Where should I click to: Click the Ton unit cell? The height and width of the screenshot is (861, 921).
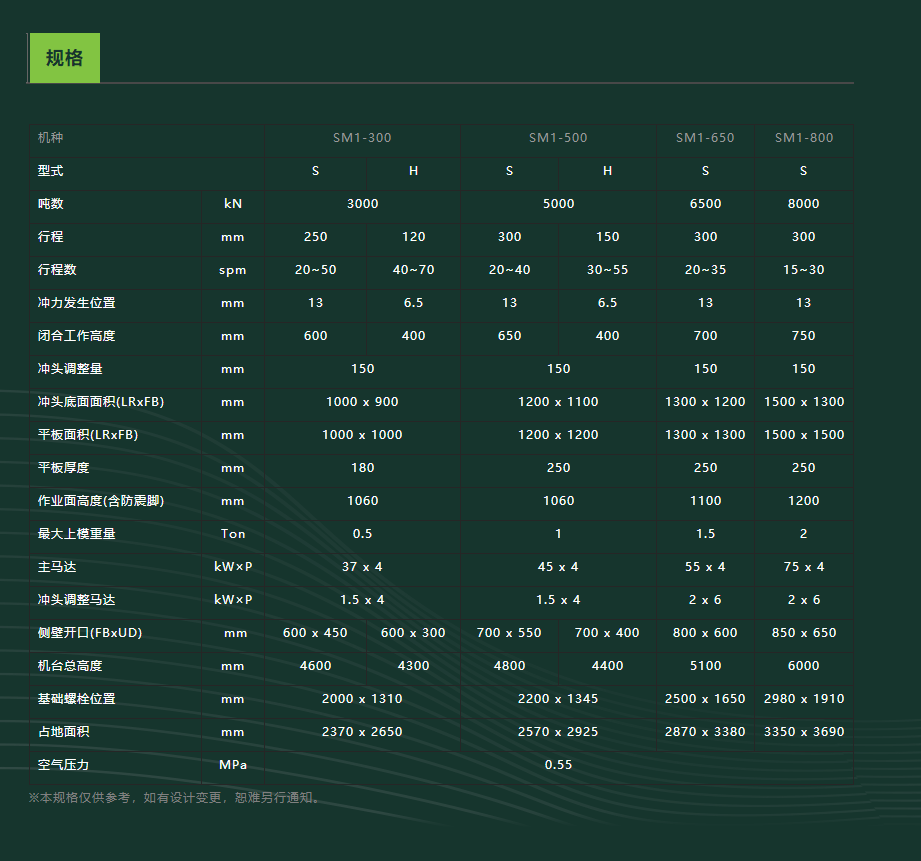pos(233,534)
